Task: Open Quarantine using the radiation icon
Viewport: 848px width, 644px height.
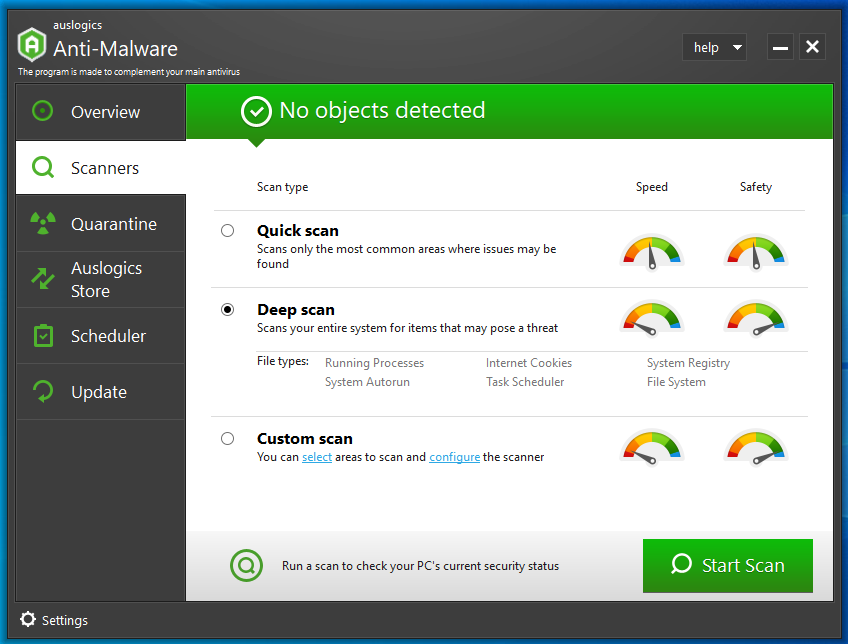Action: coord(42,222)
